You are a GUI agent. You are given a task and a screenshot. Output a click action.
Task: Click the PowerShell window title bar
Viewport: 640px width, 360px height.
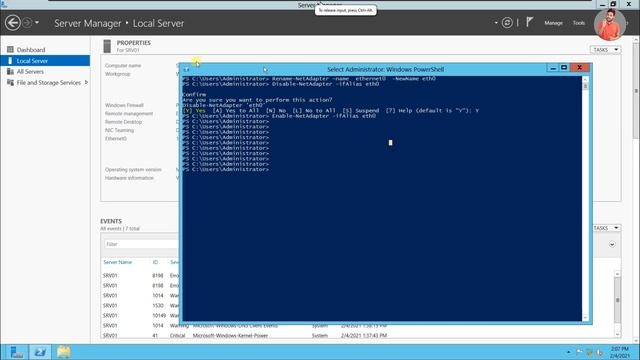pos(385,69)
